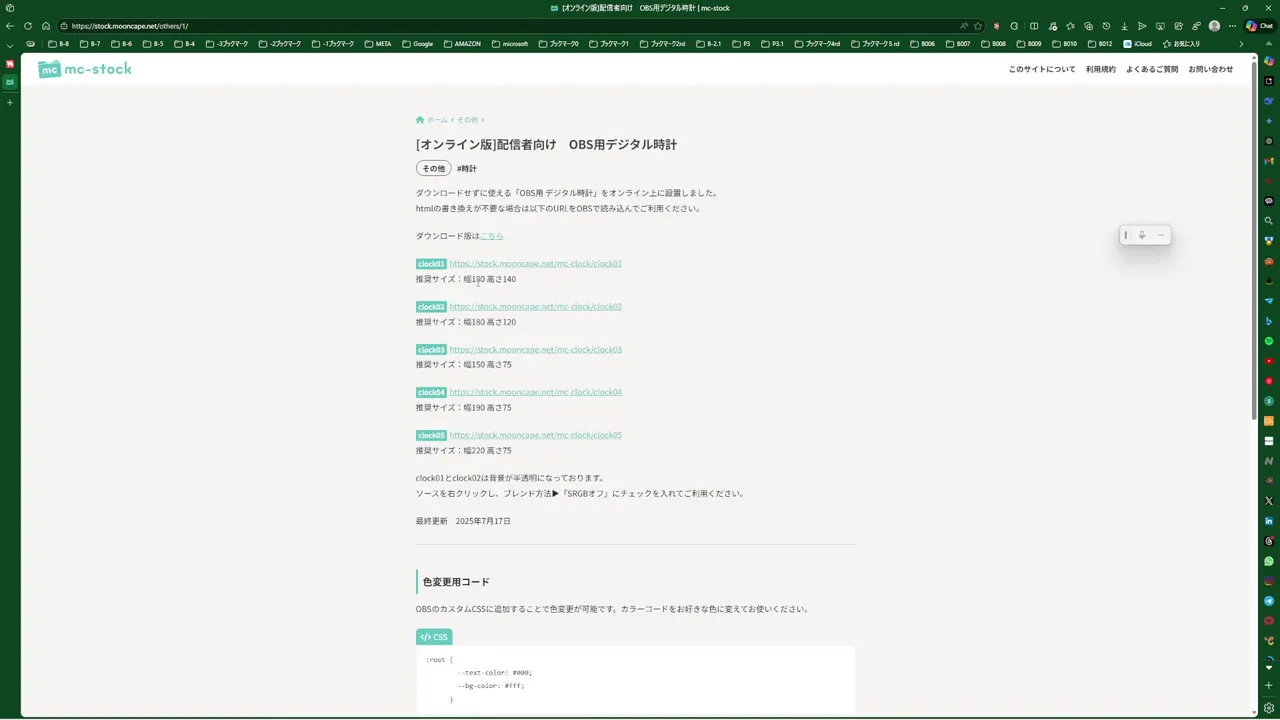
Task: Click the CSS code block label
Action: [434, 637]
